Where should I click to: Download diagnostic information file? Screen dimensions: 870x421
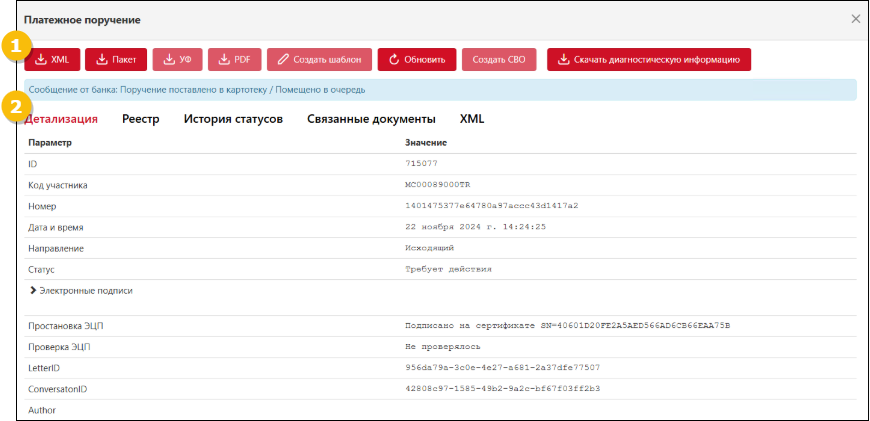click(648, 60)
